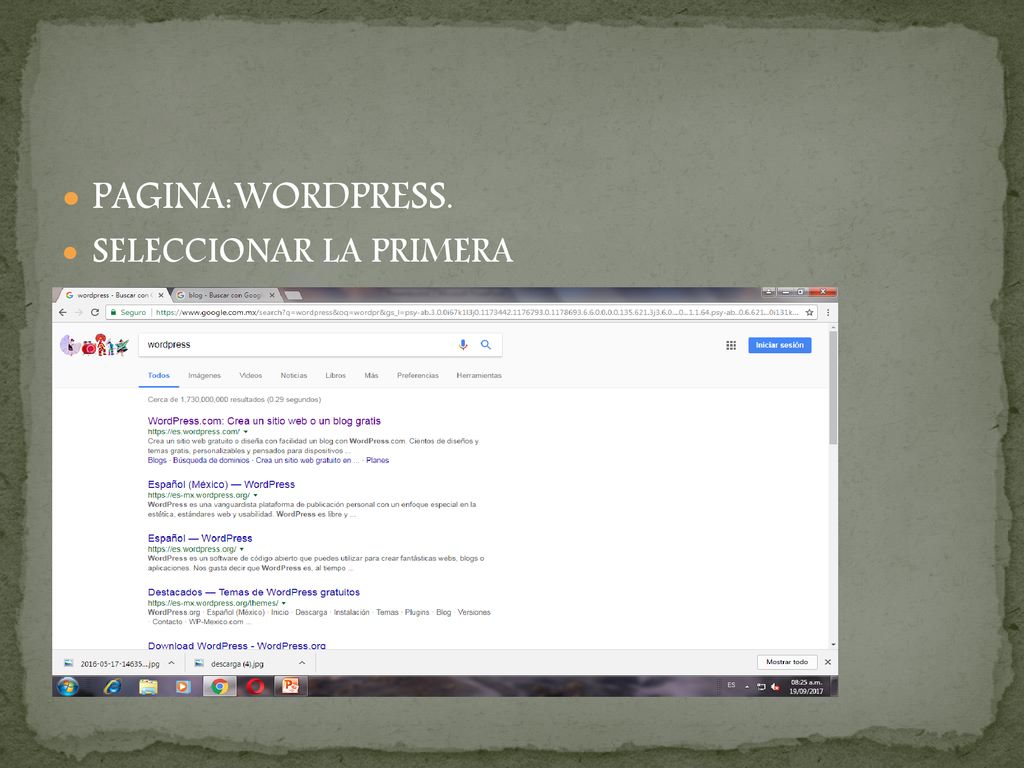
Task: Open Windows Media Player from the taskbar
Action: (x=183, y=686)
